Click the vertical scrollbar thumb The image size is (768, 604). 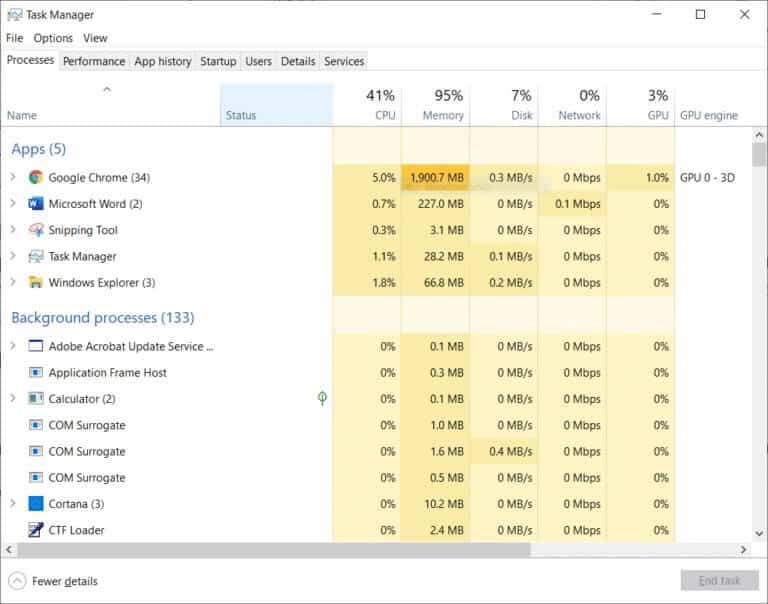(x=759, y=155)
